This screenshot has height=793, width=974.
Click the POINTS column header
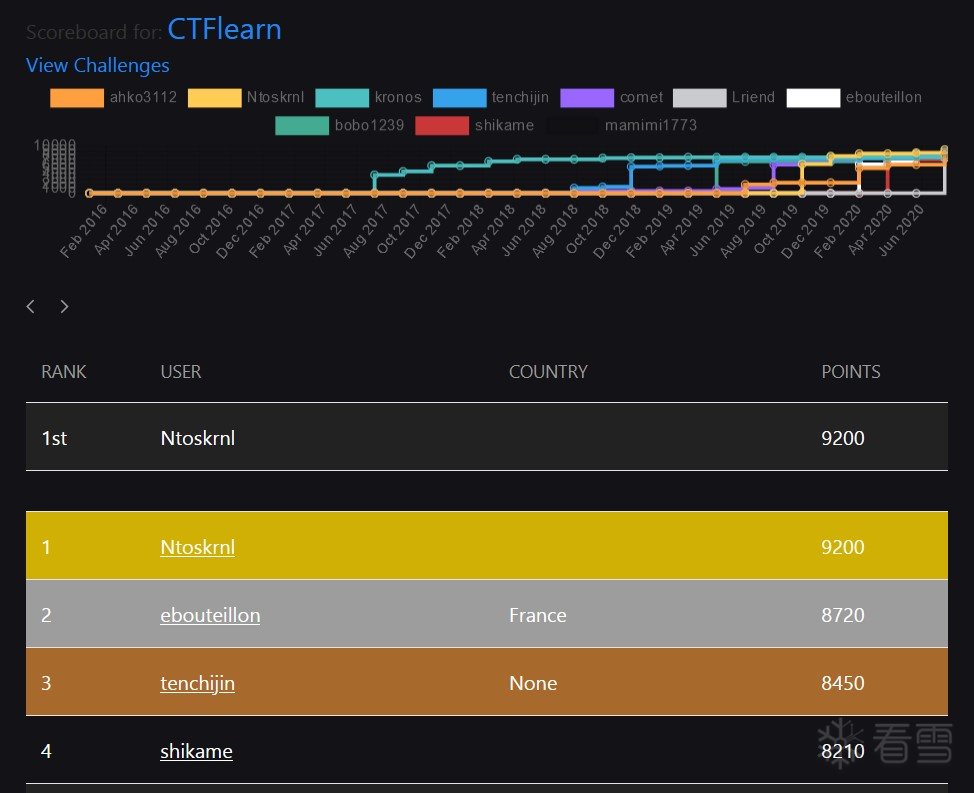[850, 371]
